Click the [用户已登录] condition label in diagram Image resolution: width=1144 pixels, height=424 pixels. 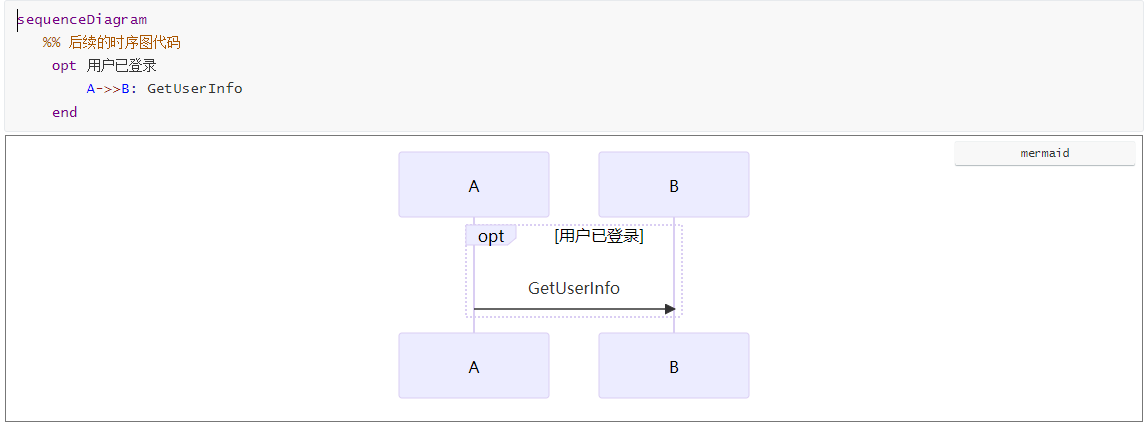(598, 236)
